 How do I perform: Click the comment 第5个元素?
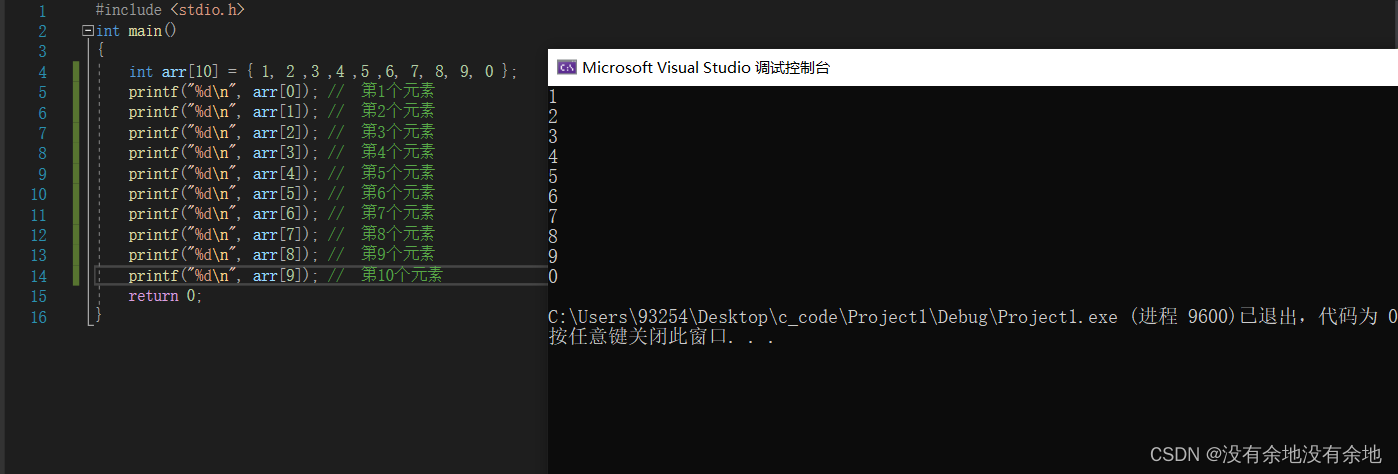[398, 174]
